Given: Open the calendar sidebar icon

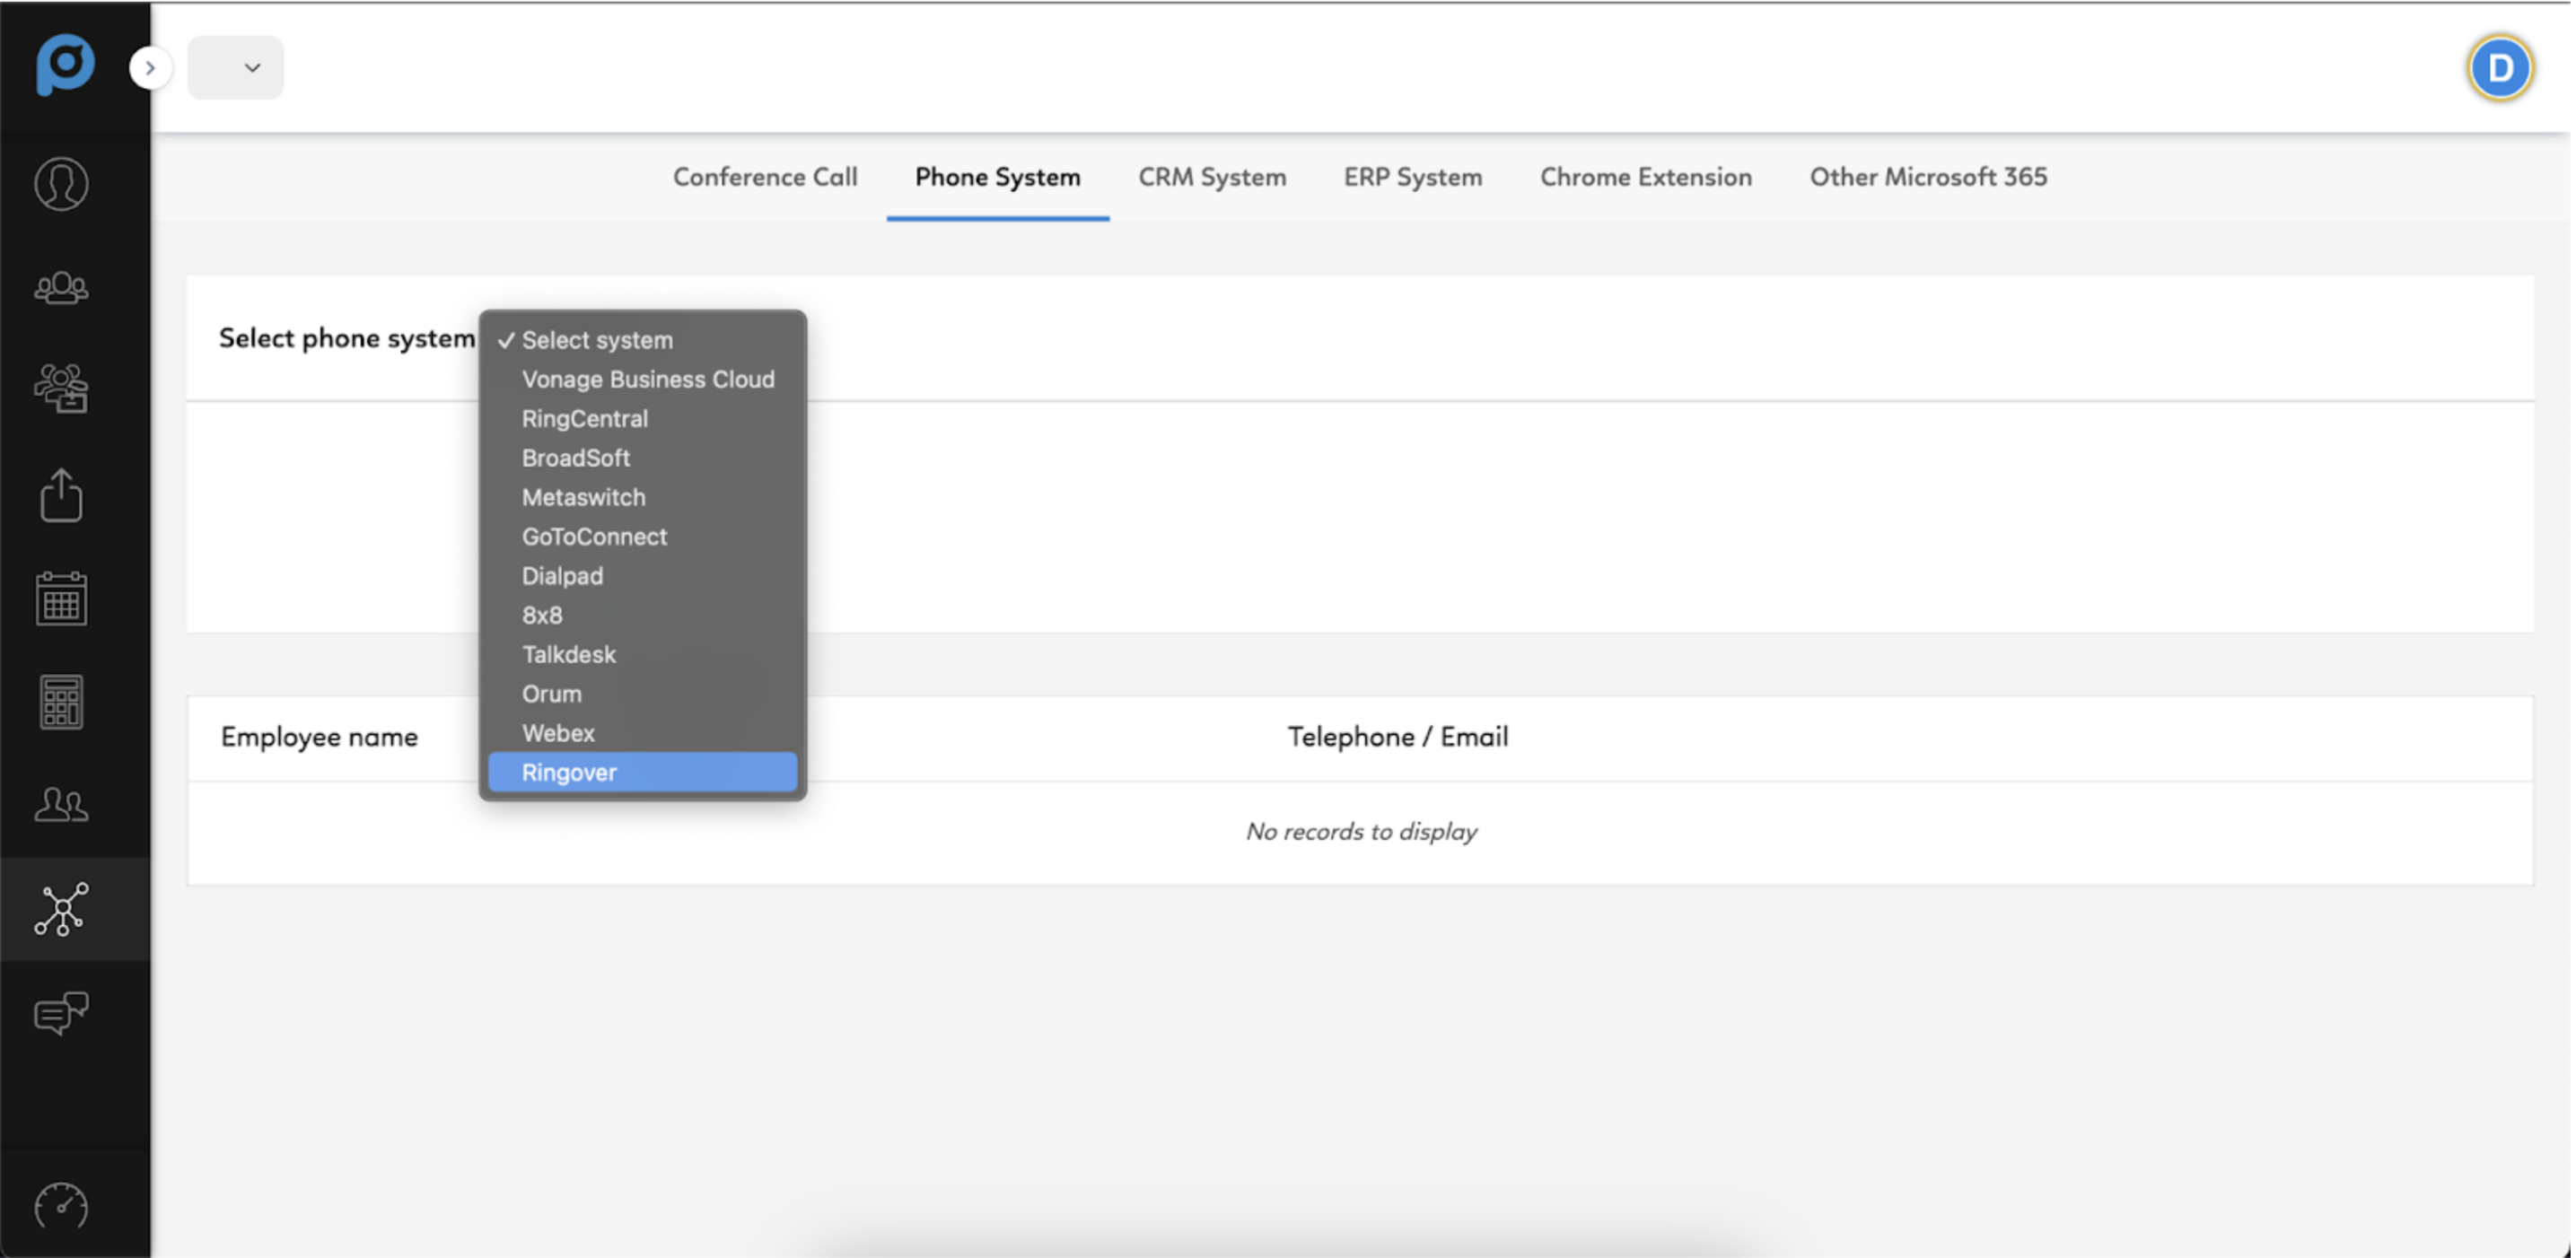Looking at the screenshot, I should click(x=62, y=598).
